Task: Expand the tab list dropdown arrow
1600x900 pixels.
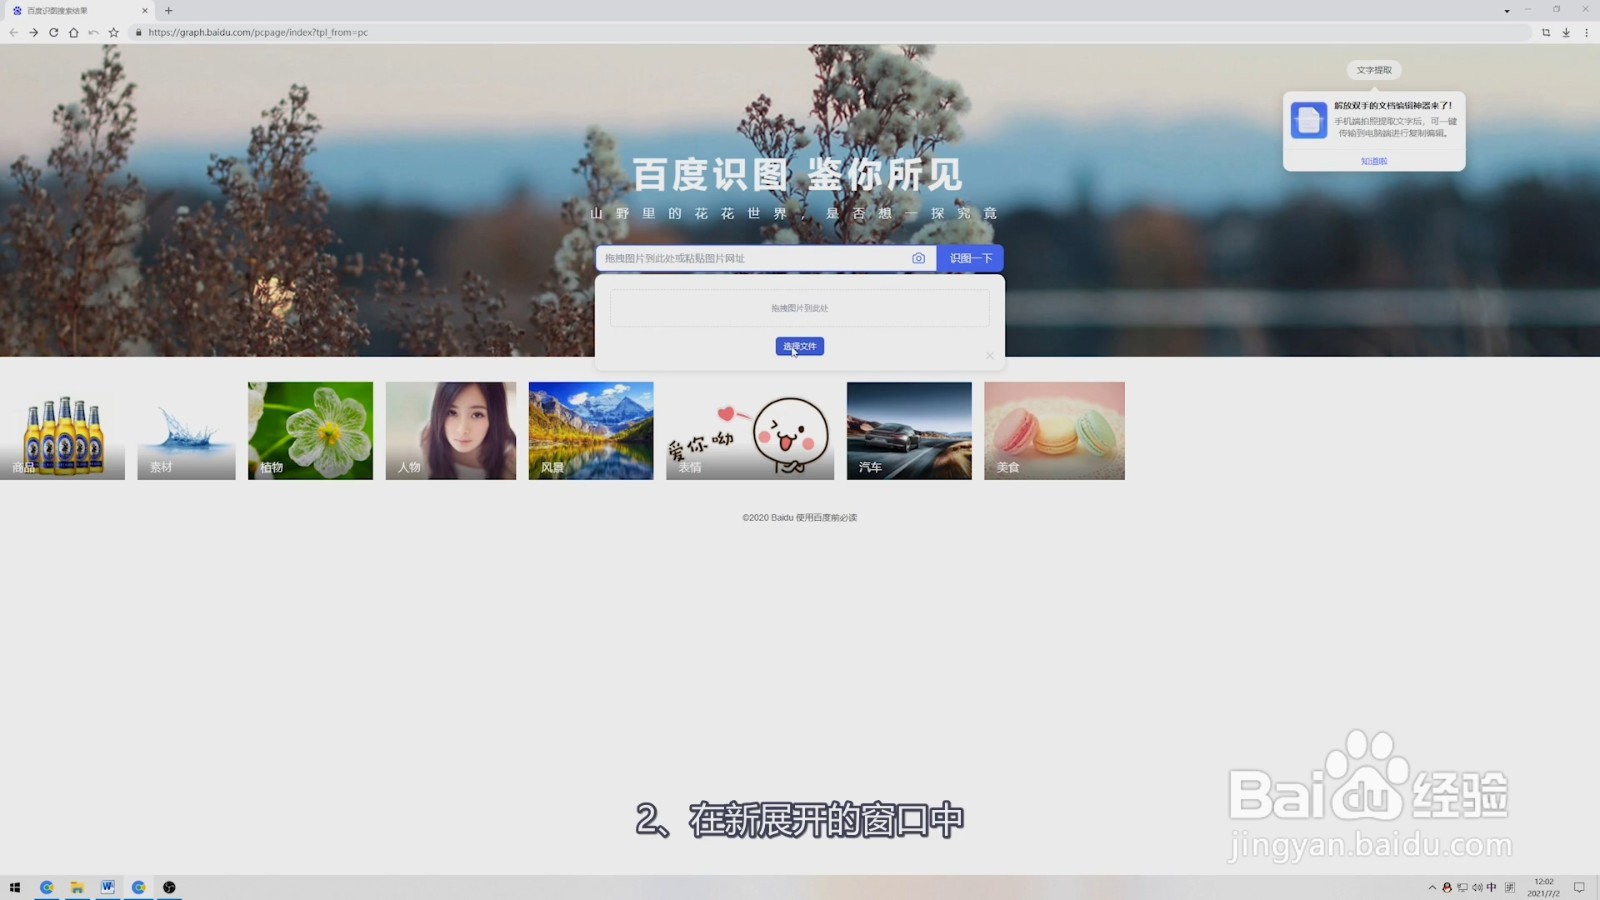Action: click(1507, 10)
